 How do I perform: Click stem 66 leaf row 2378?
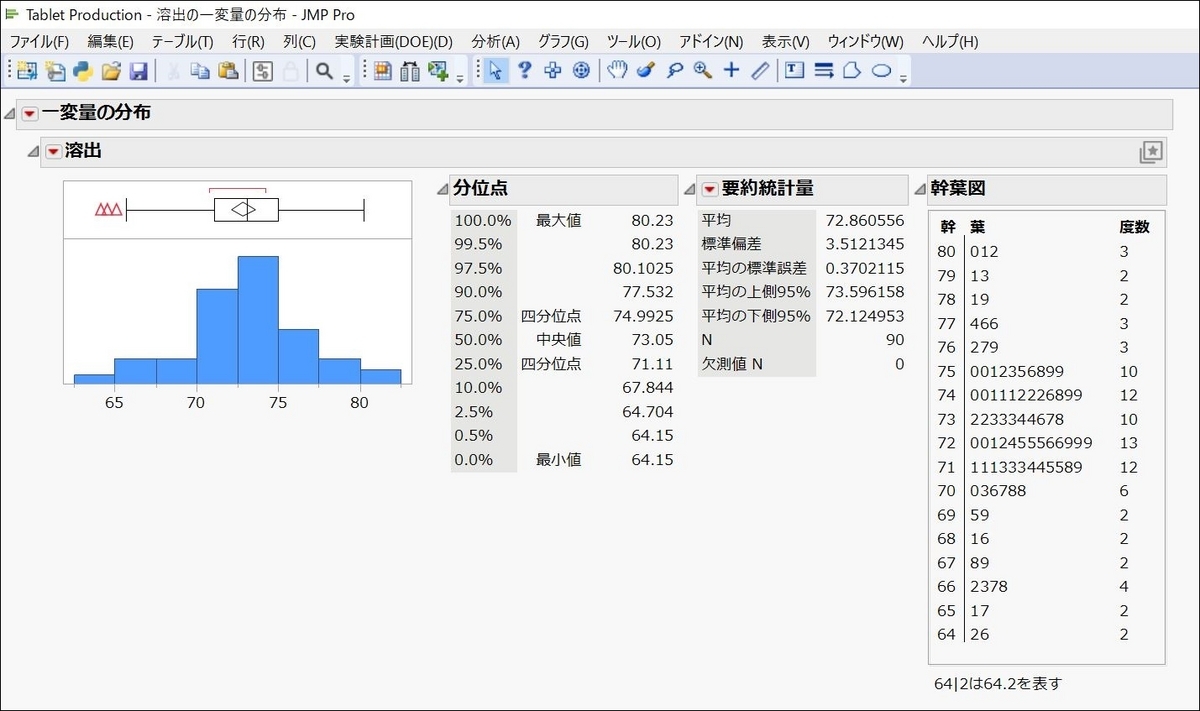coord(989,587)
